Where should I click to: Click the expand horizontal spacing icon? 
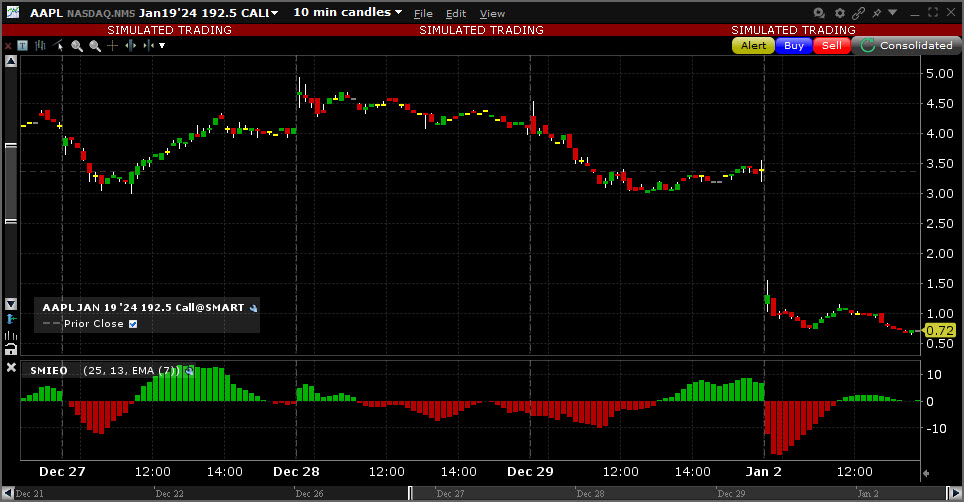tap(130, 45)
